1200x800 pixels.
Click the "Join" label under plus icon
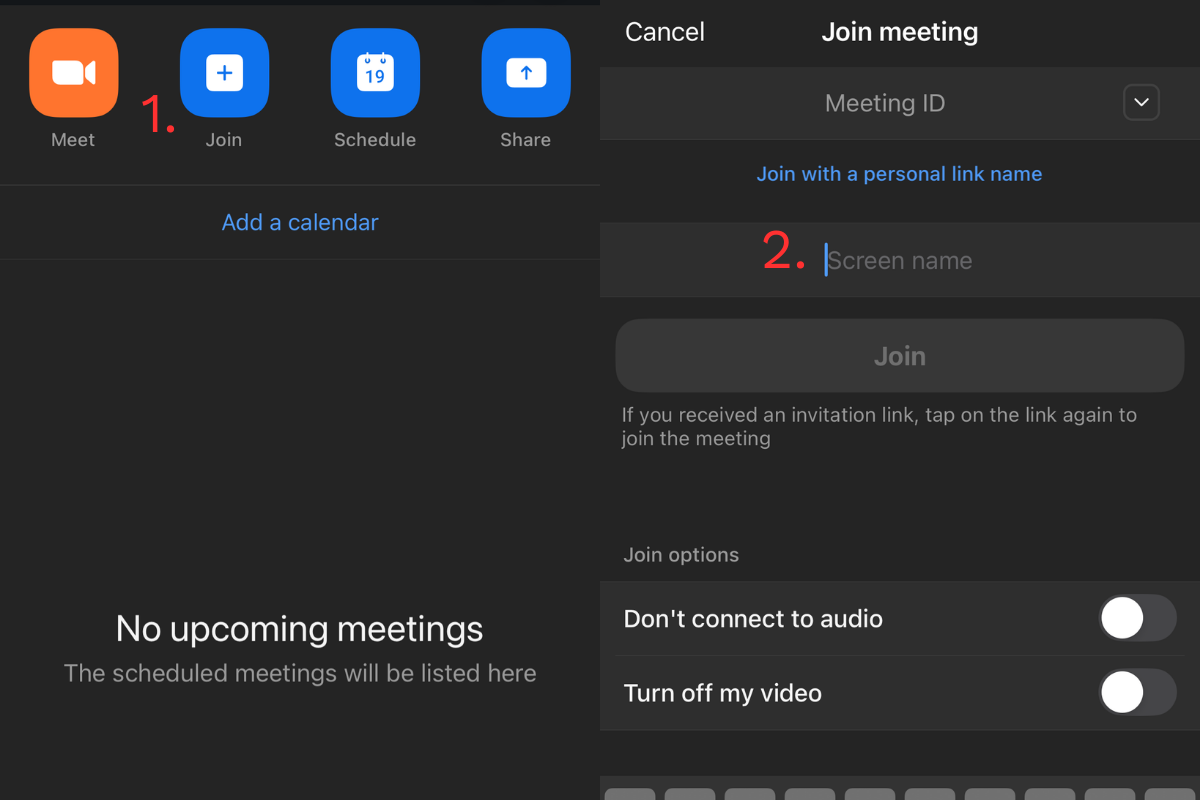(x=224, y=140)
